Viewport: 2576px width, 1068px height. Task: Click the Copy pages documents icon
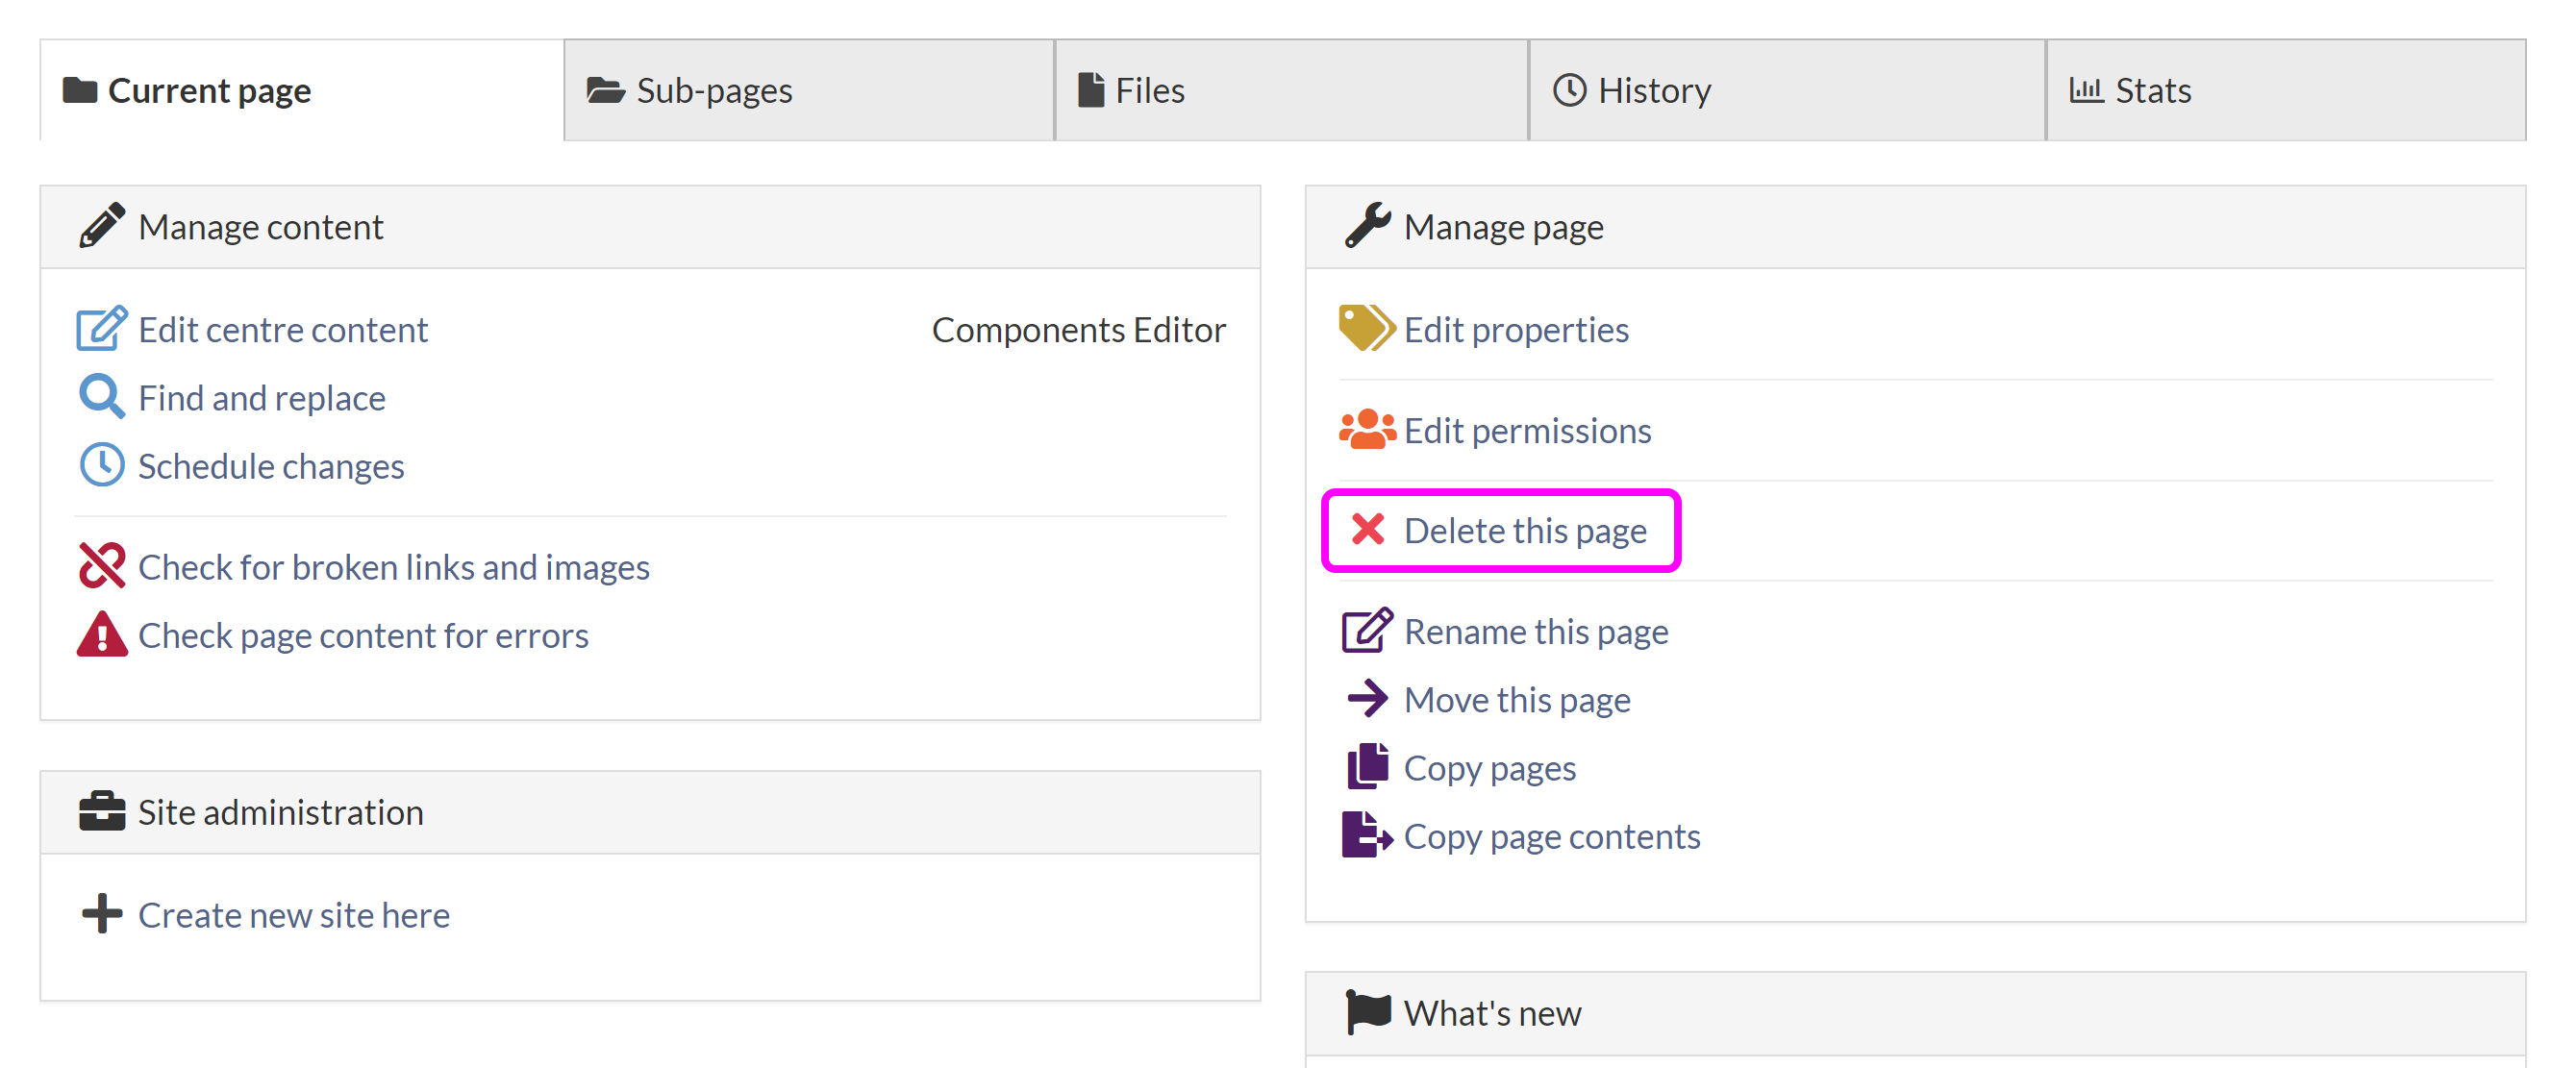[x=1366, y=767]
